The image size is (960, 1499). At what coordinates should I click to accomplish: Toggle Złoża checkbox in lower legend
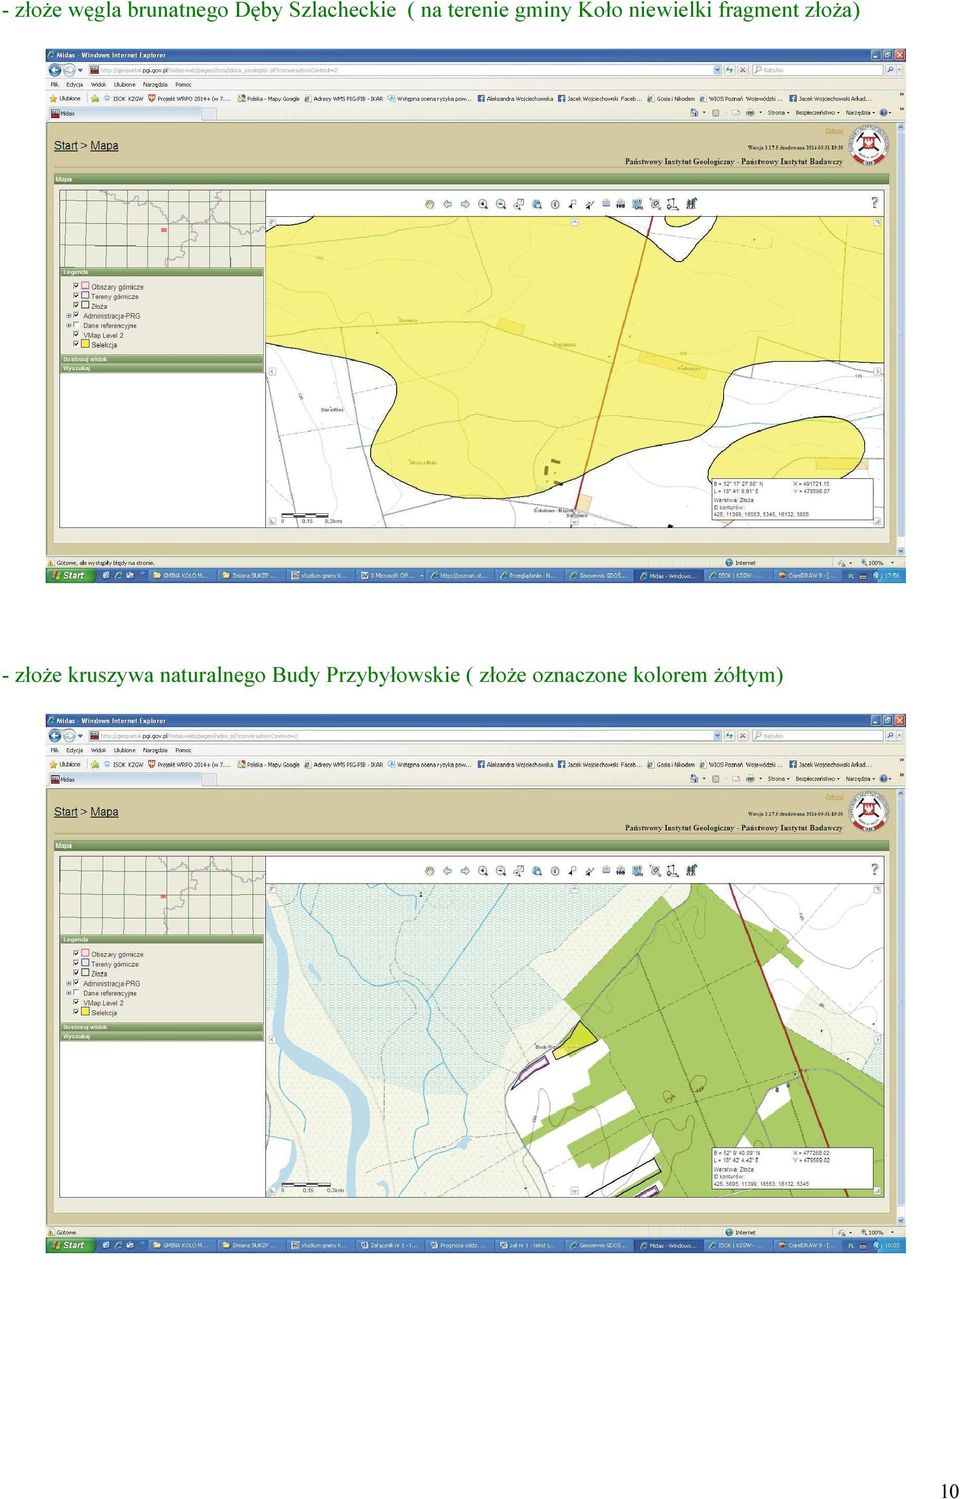[76, 972]
